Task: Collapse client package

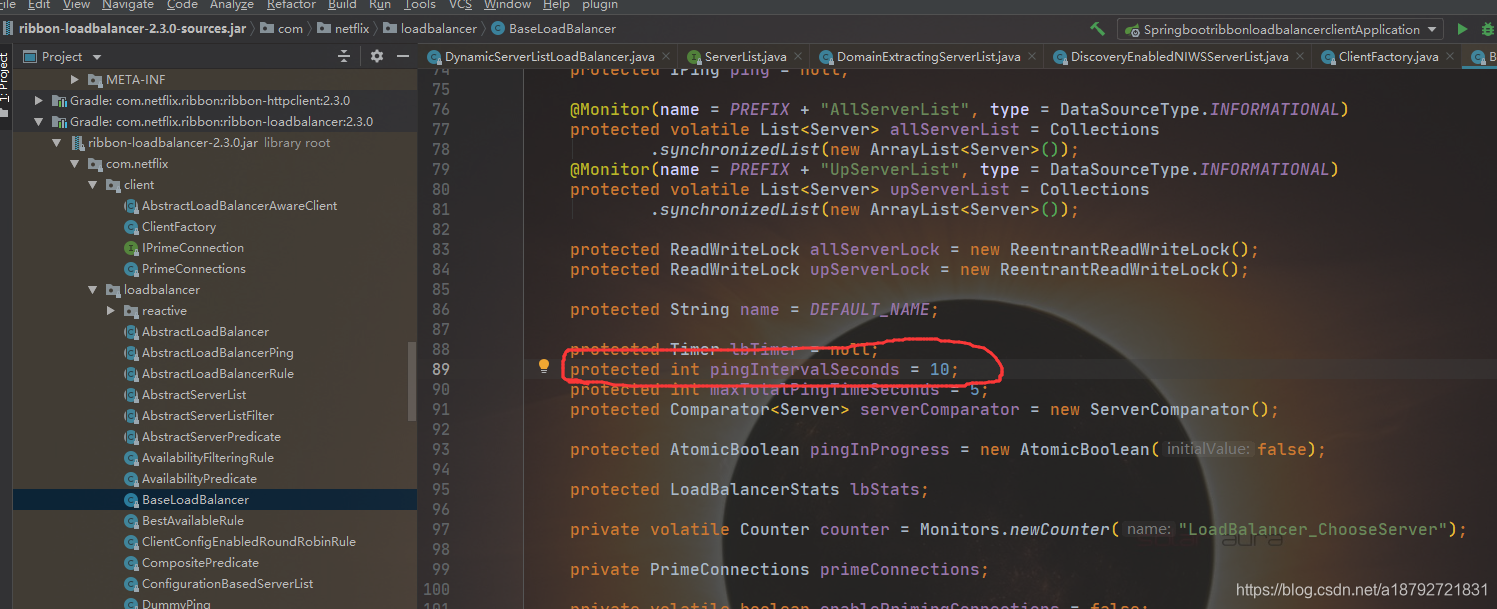Action: (92, 184)
